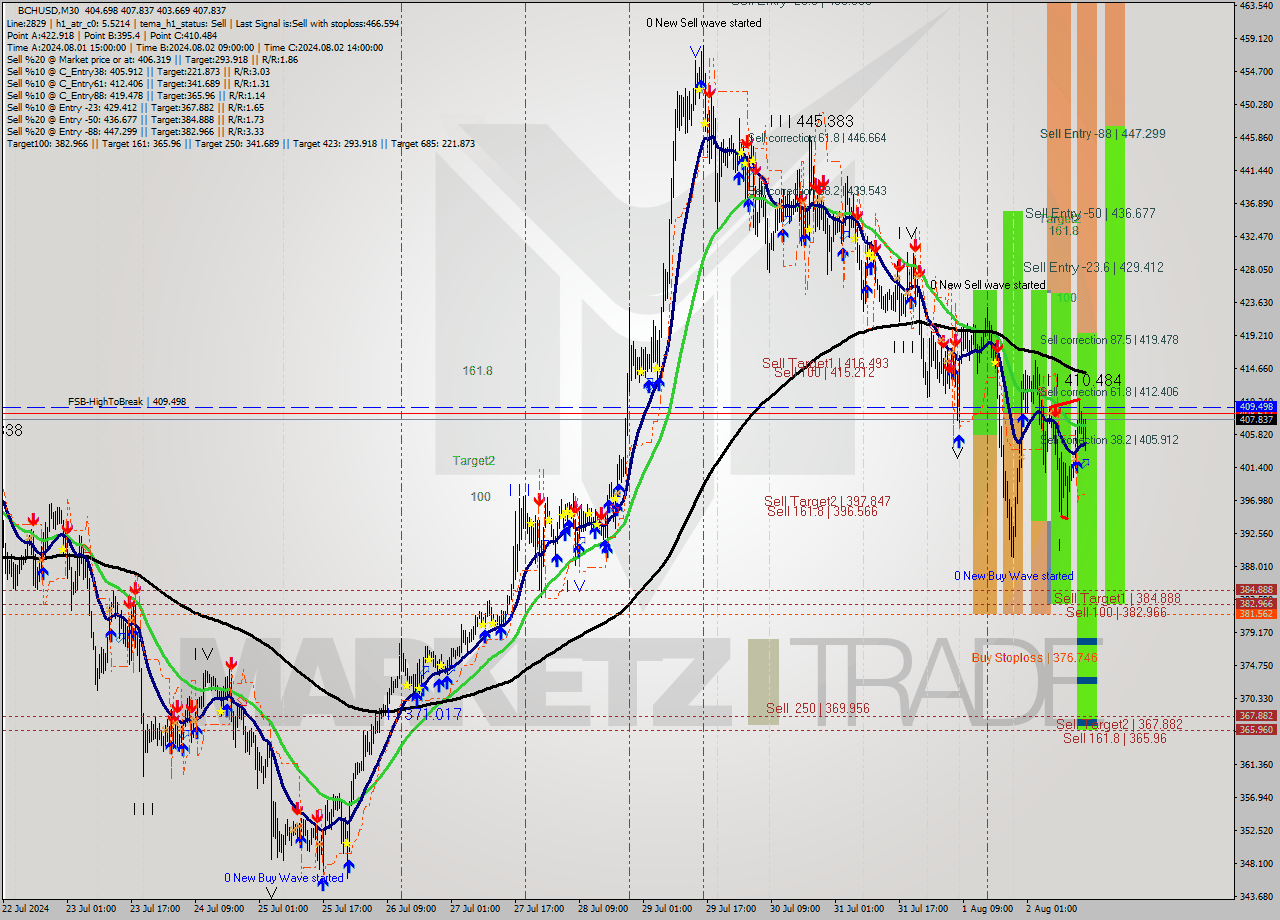
Task: Click the 'Sell correction 87.5 | 419.478' label
Action: (1109, 340)
